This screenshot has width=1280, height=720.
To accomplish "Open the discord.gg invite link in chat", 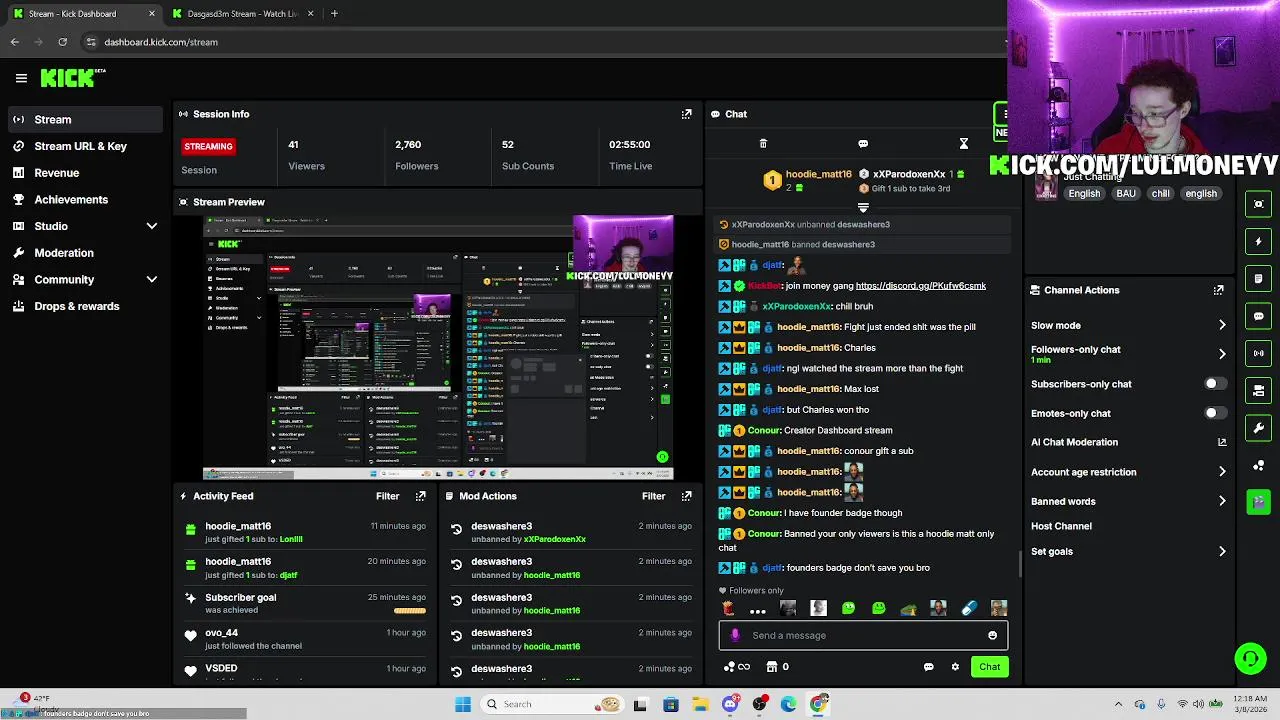I will click(x=921, y=286).
